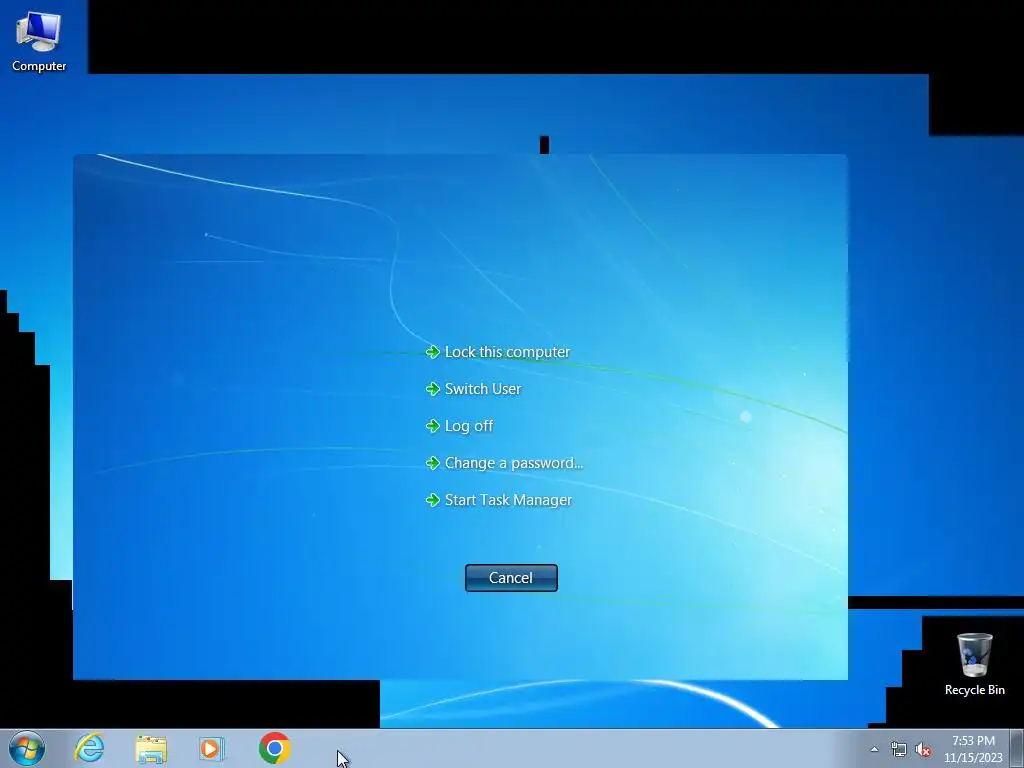This screenshot has width=1024, height=768.
Task: Open the Windows Start menu orb
Action: click(x=27, y=748)
